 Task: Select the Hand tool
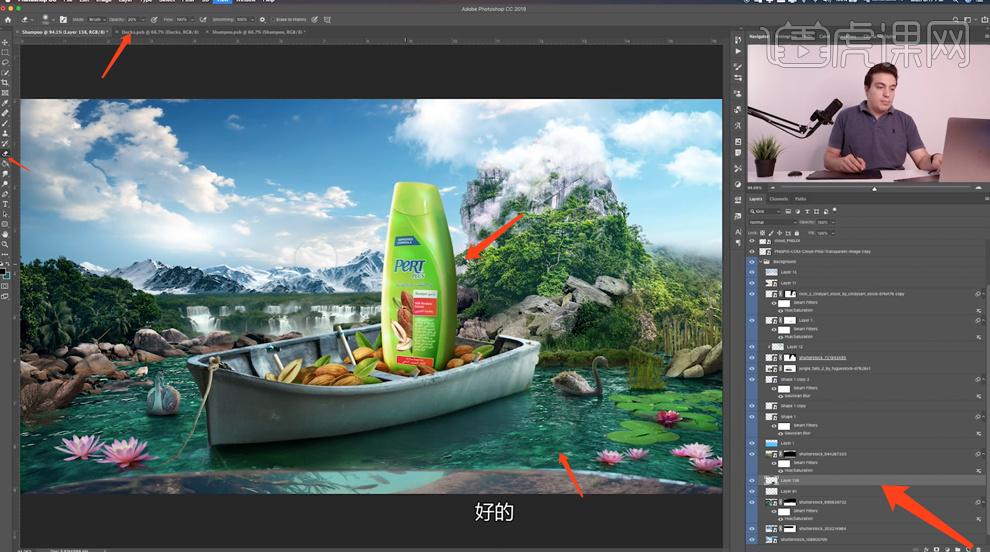5,234
